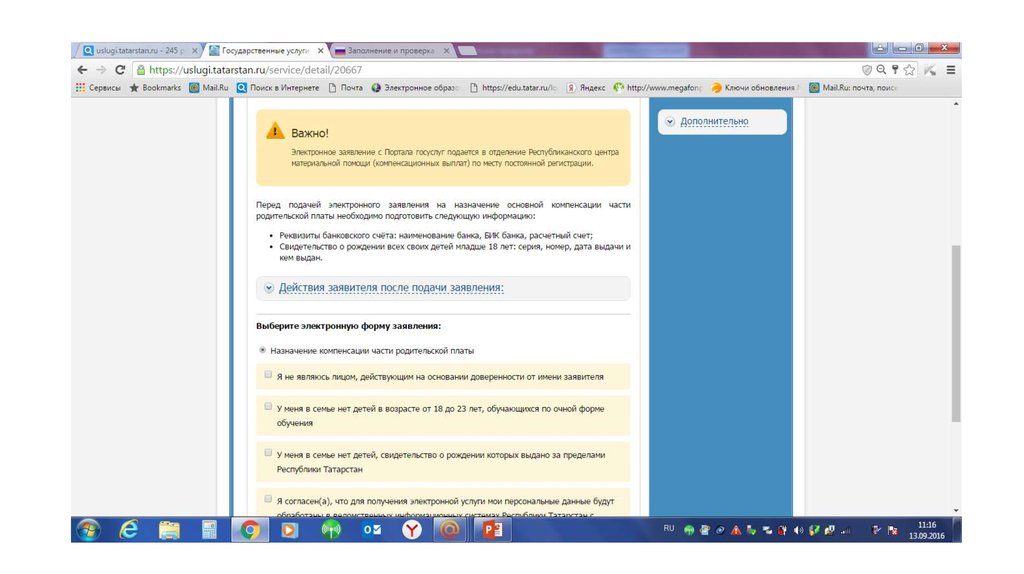Reload the page with the refresh icon
This screenshot has height=574, width=1024.
[120, 70]
